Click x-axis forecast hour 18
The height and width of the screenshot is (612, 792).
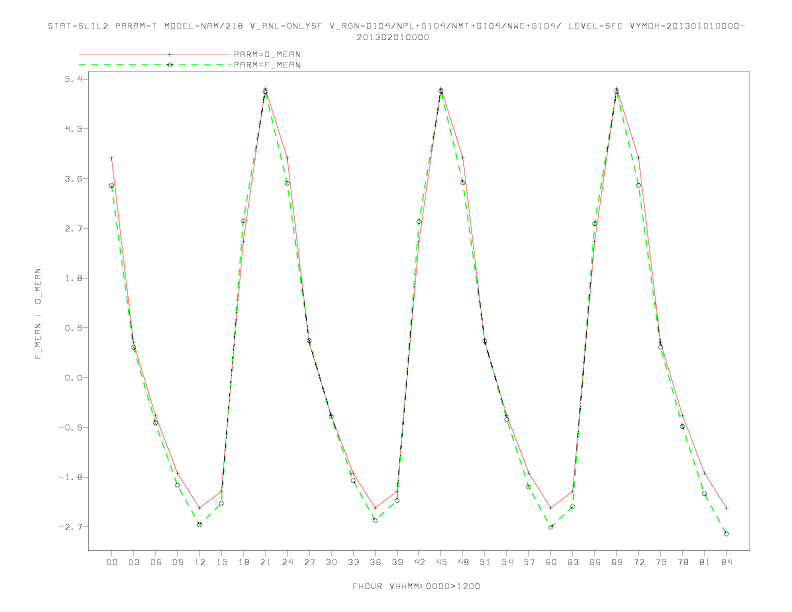click(x=243, y=562)
